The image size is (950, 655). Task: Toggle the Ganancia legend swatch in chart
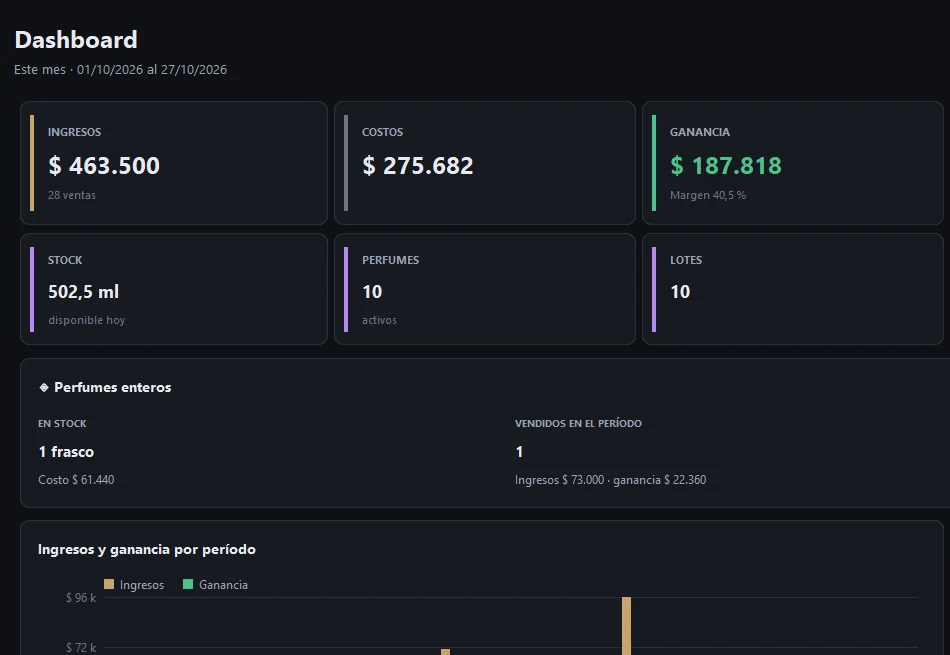(x=188, y=584)
